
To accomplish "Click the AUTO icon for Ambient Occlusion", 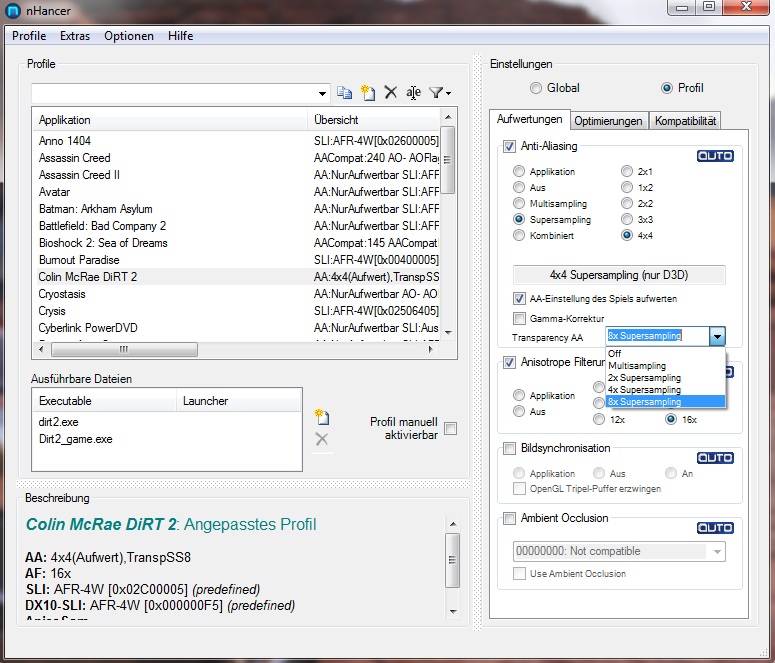I will [715, 528].
